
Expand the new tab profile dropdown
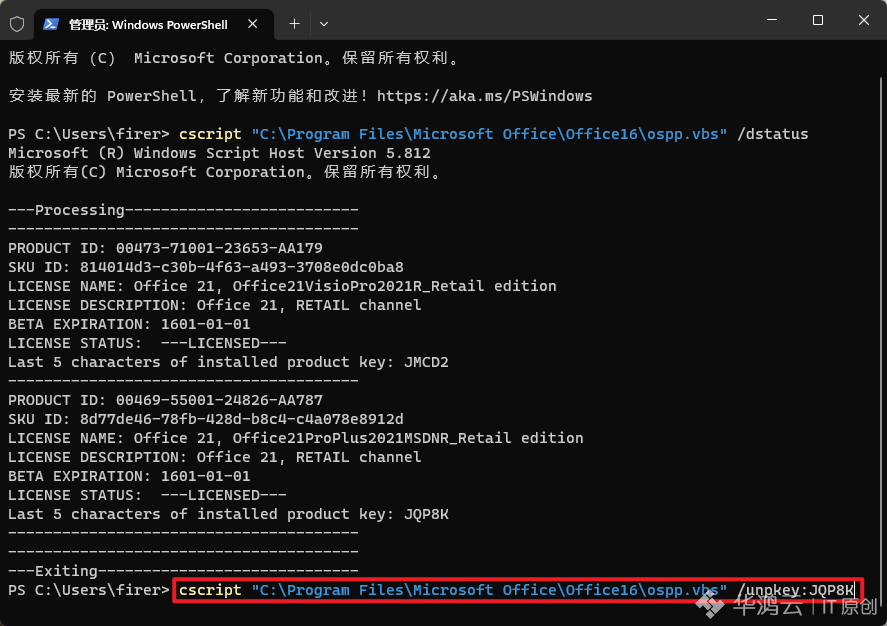point(324,24)
